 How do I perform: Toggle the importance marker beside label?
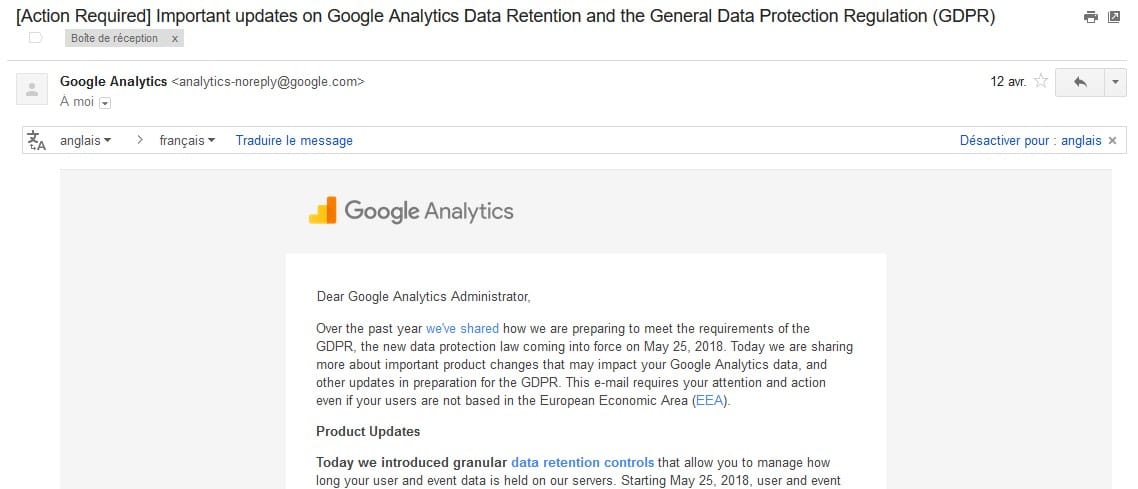point(36,38)
